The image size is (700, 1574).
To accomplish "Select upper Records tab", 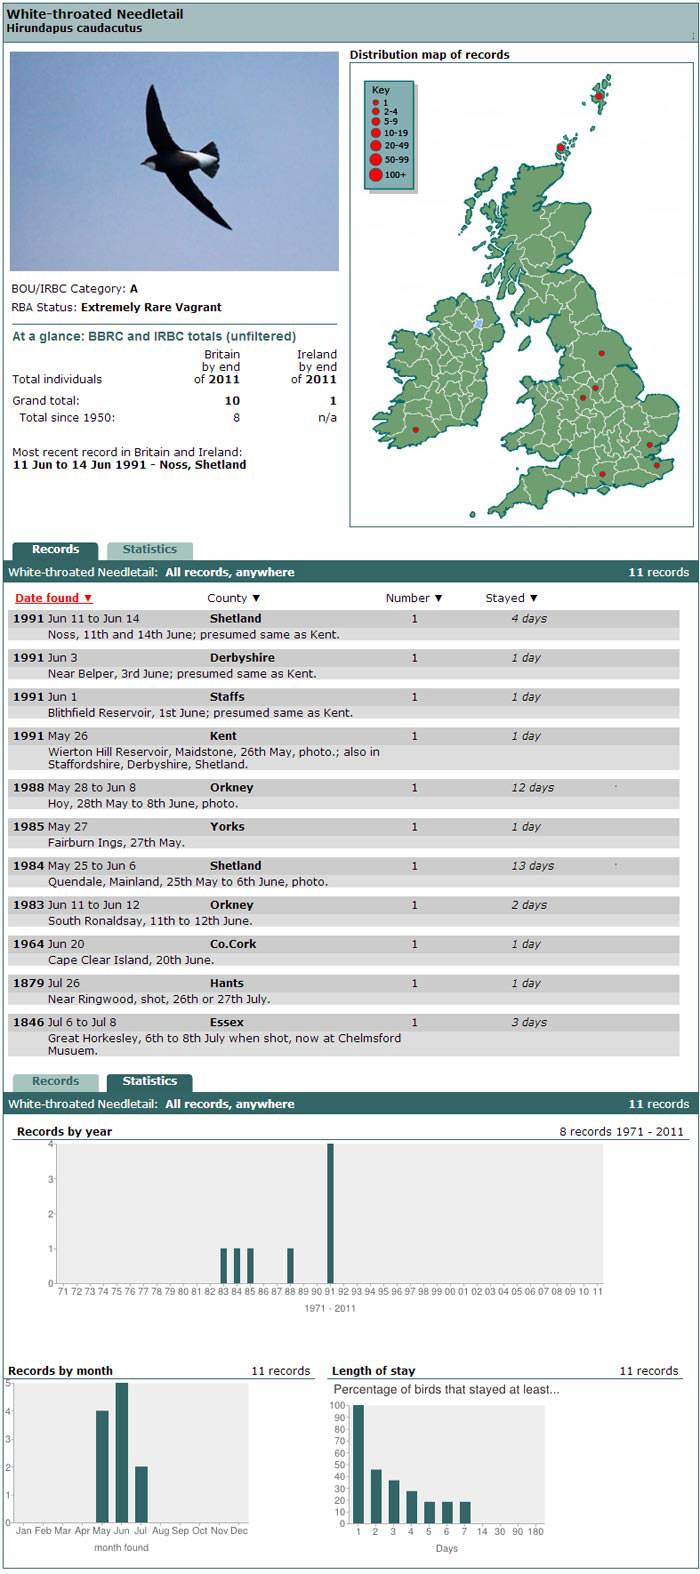I will click(x=55, y=550).
